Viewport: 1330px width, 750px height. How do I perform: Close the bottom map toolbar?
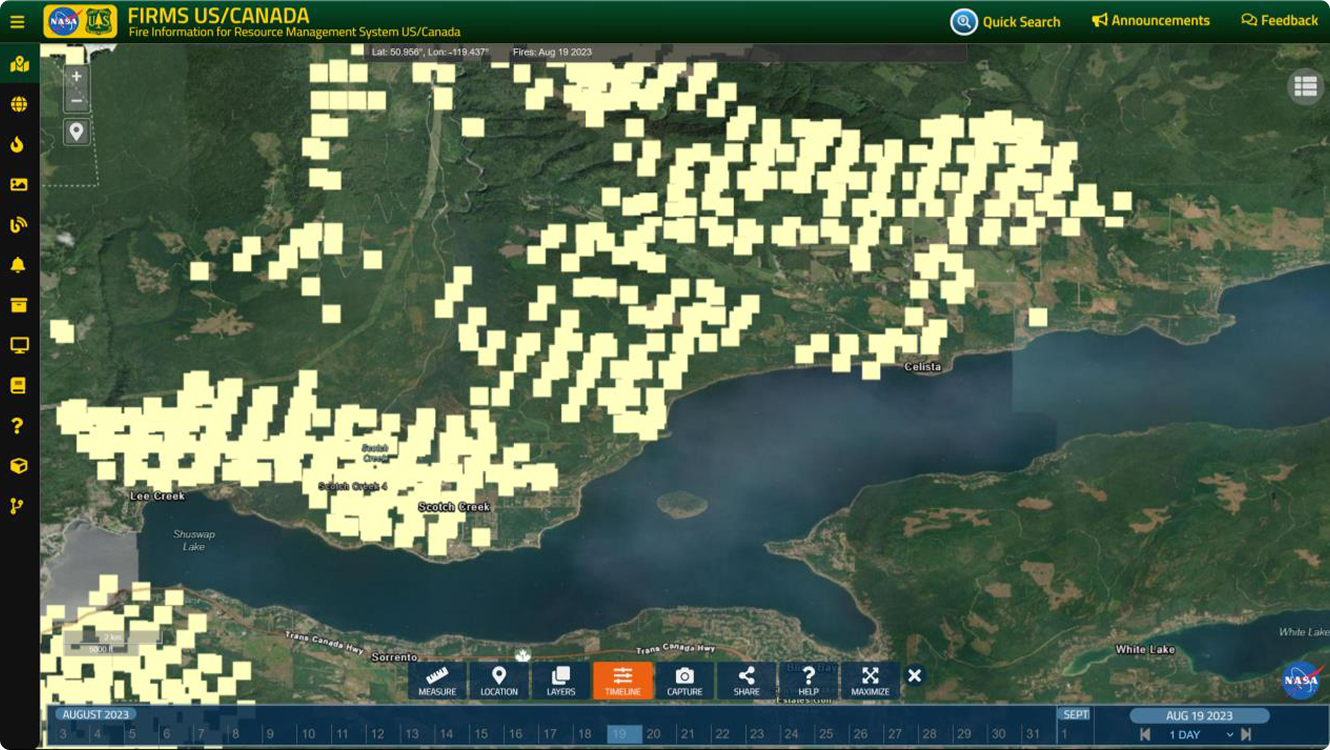point(914,676)
